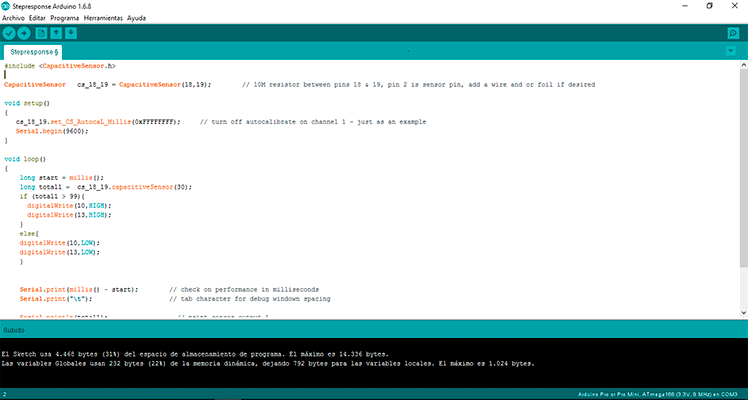Viewport: 748px width, 400px height.
Task: Select the Stepresponse sketch tab
Action: coord(33,52)
